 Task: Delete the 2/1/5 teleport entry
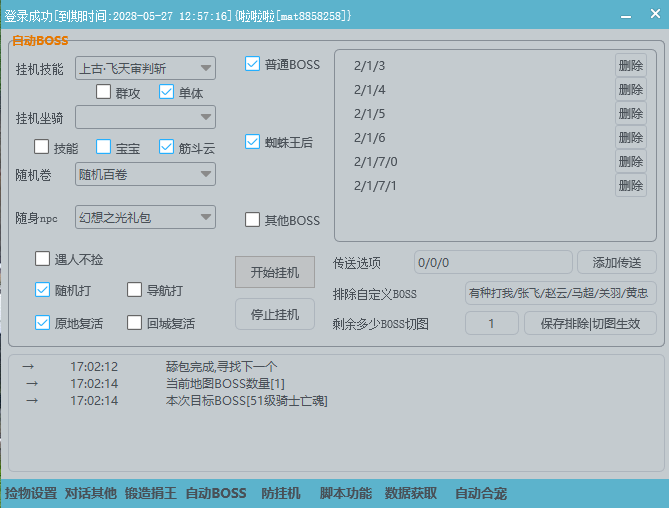tap(630, 114)
